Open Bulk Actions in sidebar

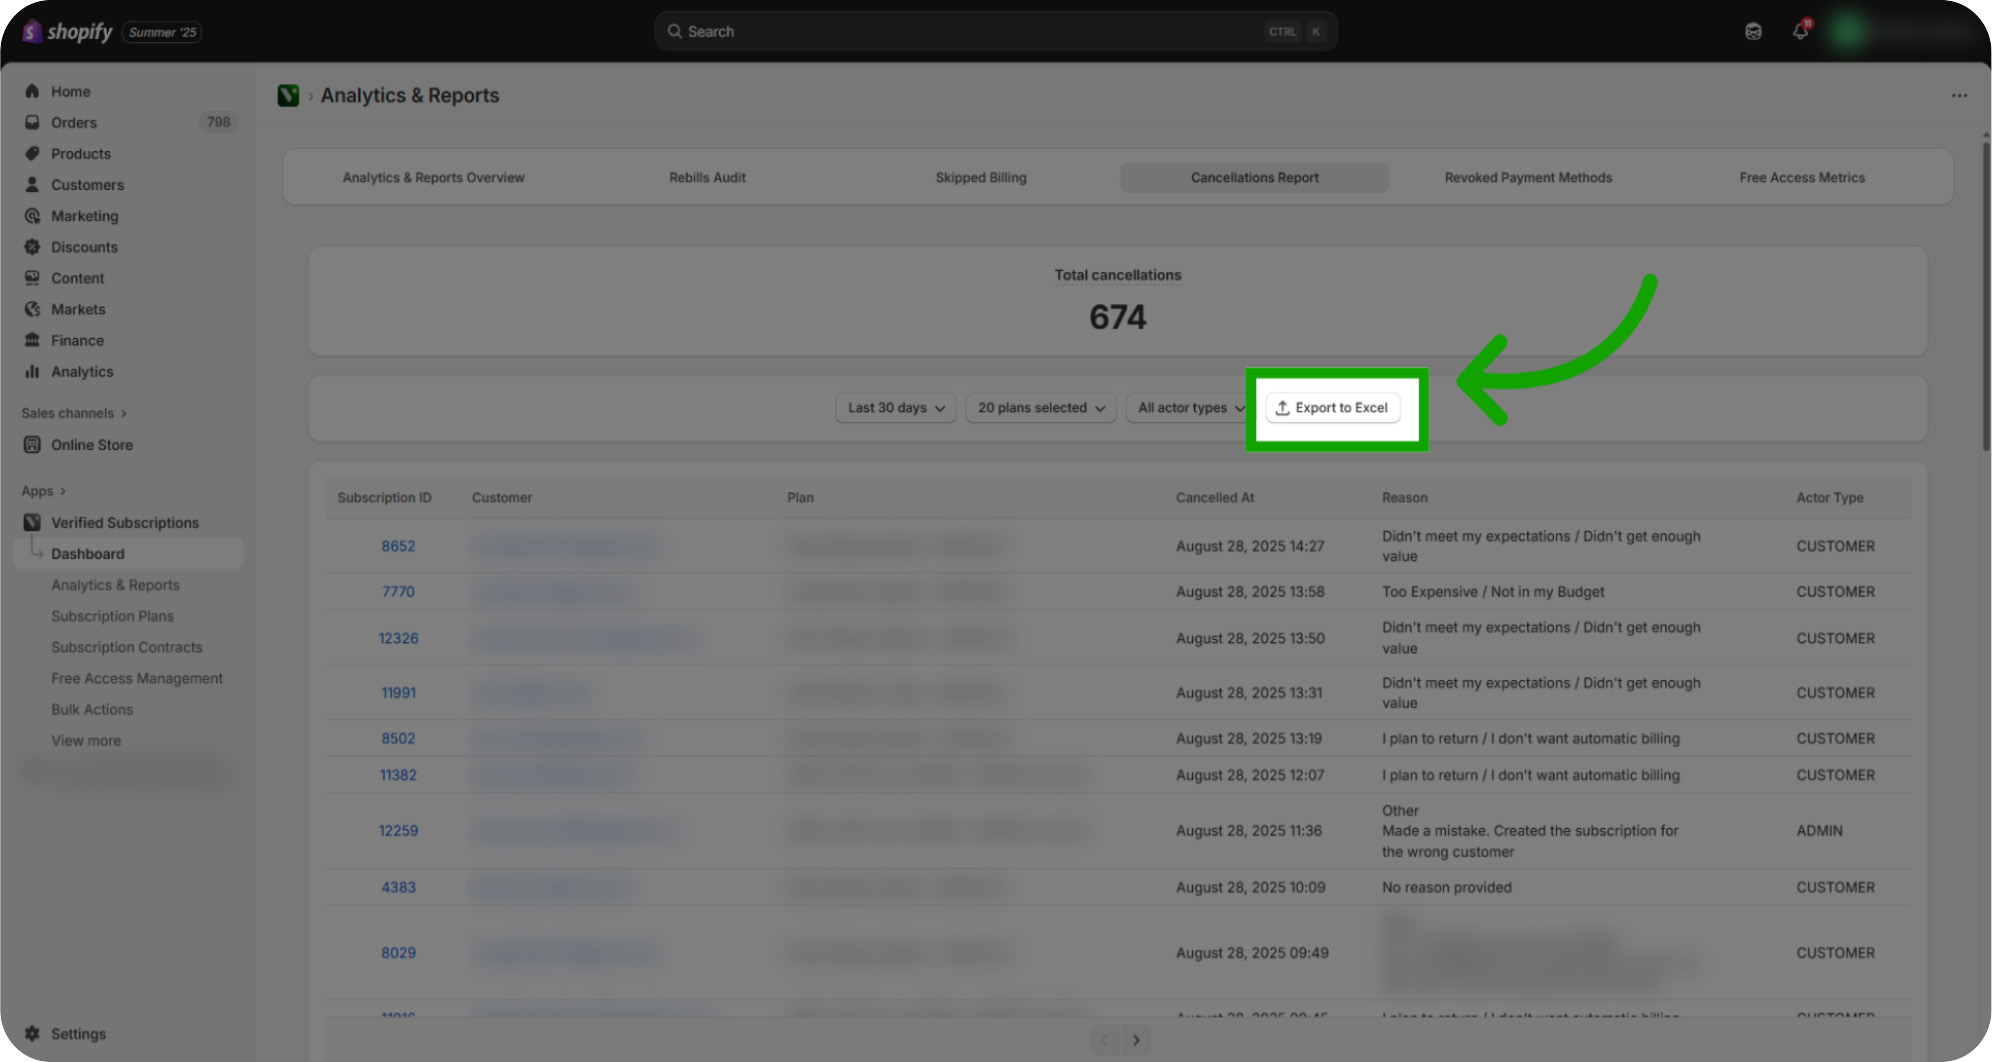click(x=92, y=709)
